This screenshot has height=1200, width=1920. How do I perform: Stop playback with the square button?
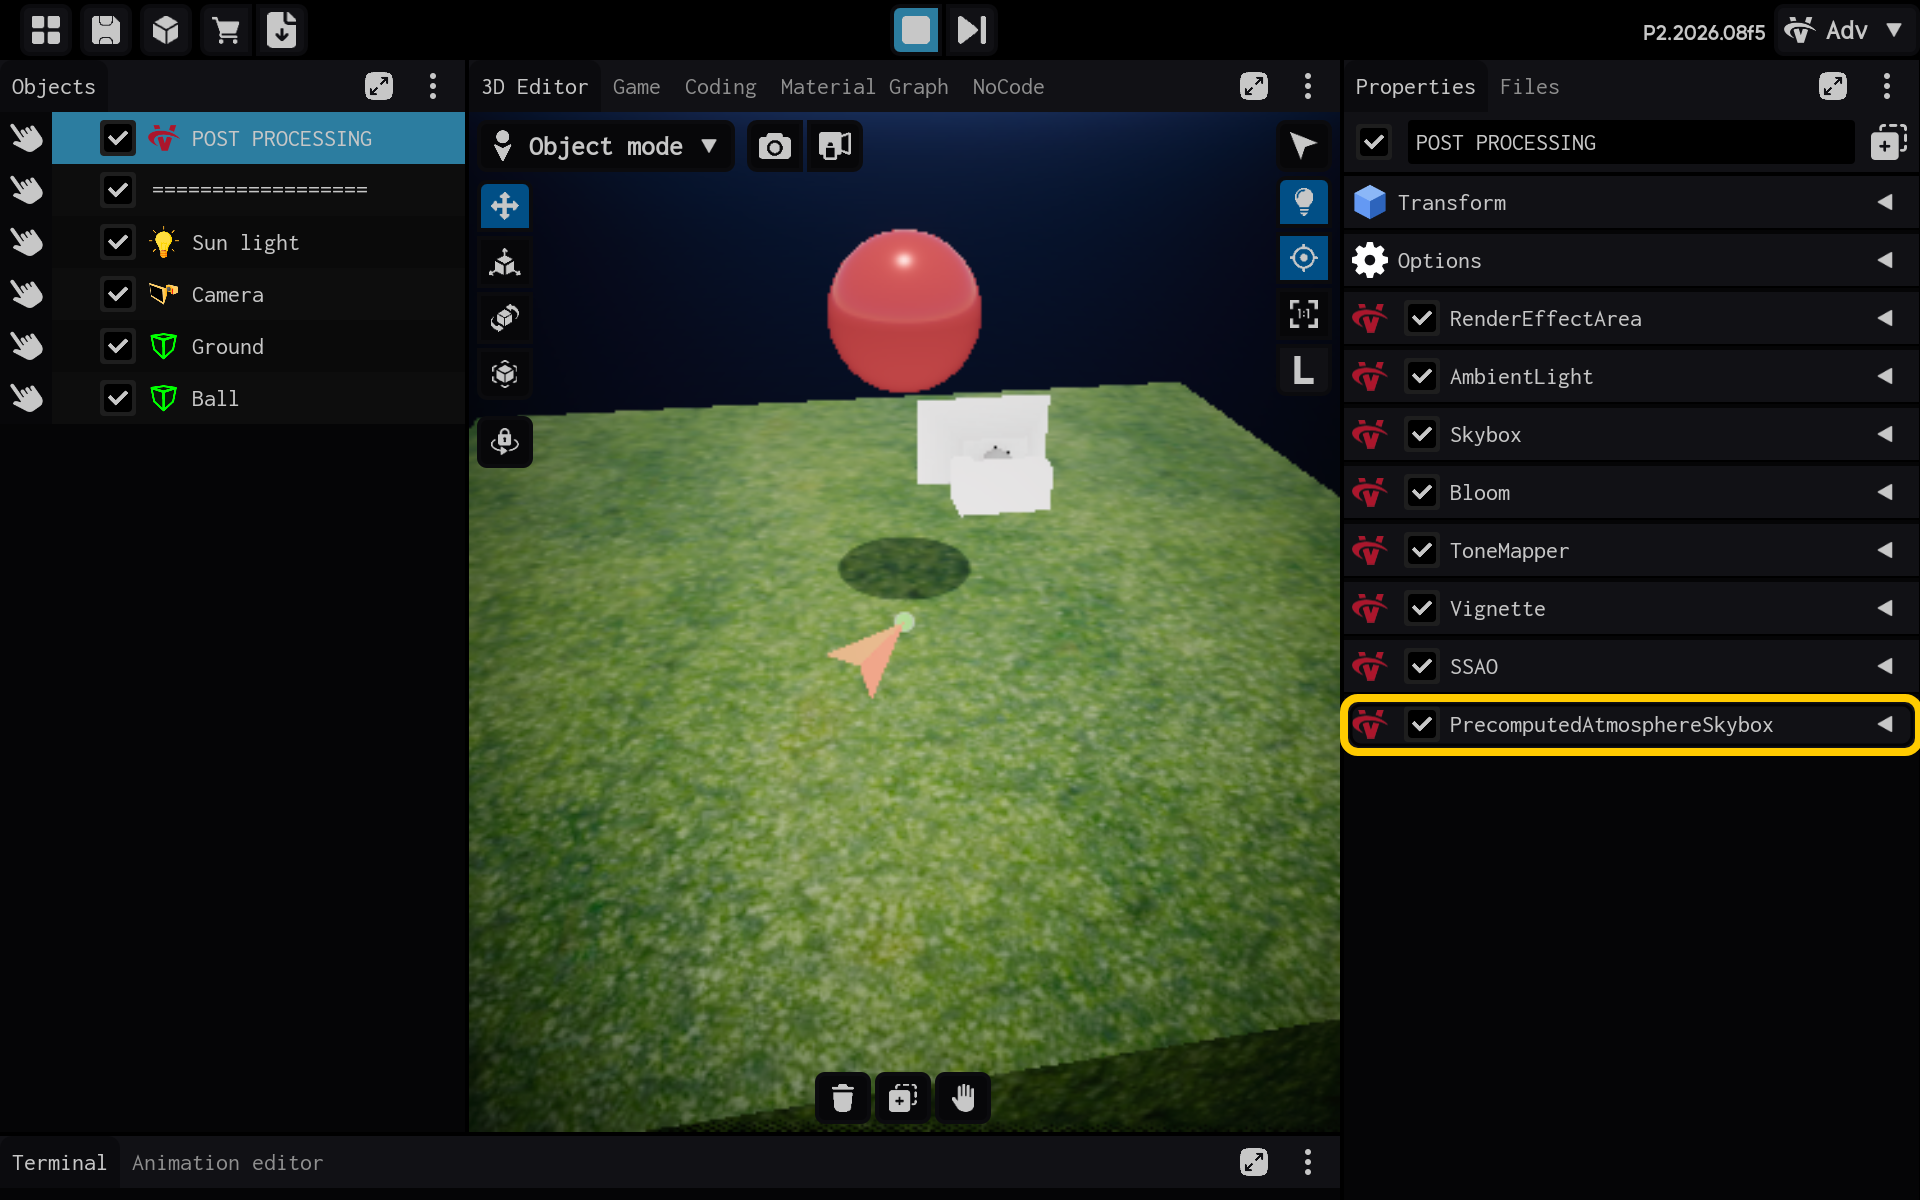(x=915, y=30)
